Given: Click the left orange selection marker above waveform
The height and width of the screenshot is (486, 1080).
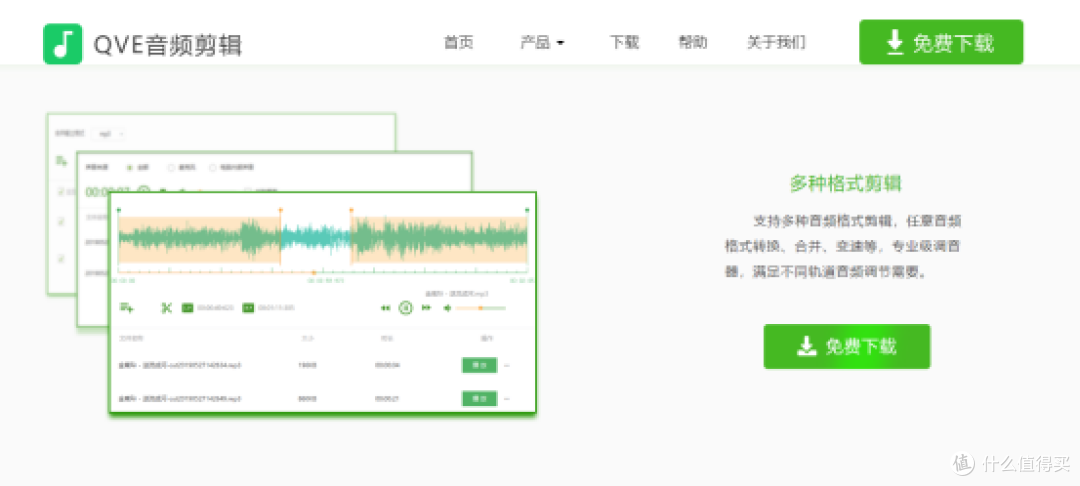Looking at the screenshot, I should coord(280,209).
